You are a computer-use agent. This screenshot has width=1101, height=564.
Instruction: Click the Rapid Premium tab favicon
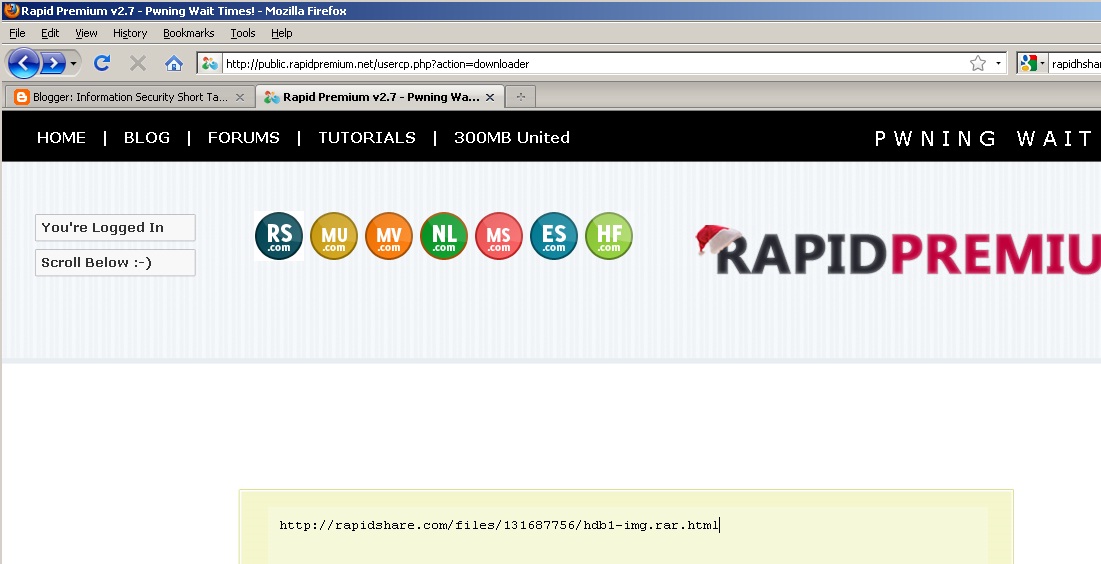pos(272,98)
